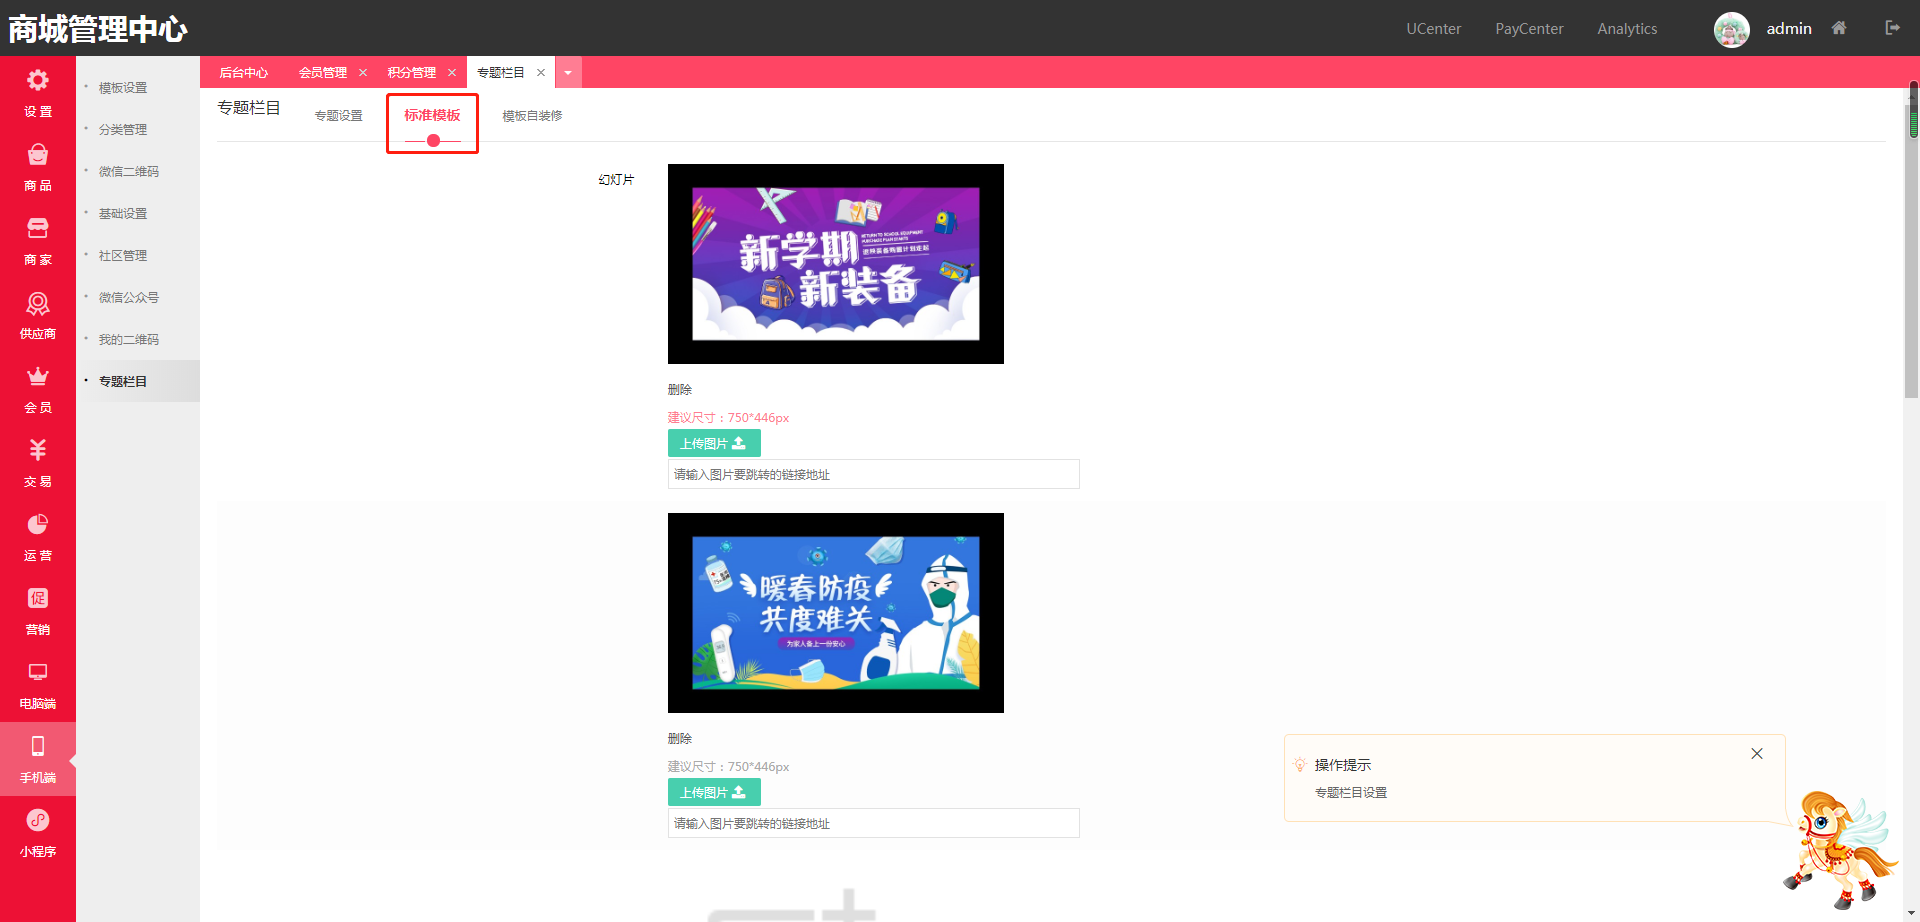Open UCenter link
This screenshot has width=1920, height=922.
pyautogui.click(x=1433, y=29)
